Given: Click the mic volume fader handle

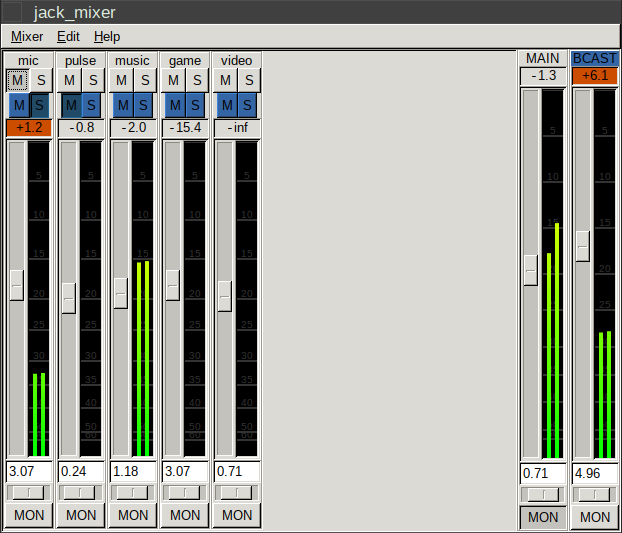Looking at the screenshot, I should [17, 285].
